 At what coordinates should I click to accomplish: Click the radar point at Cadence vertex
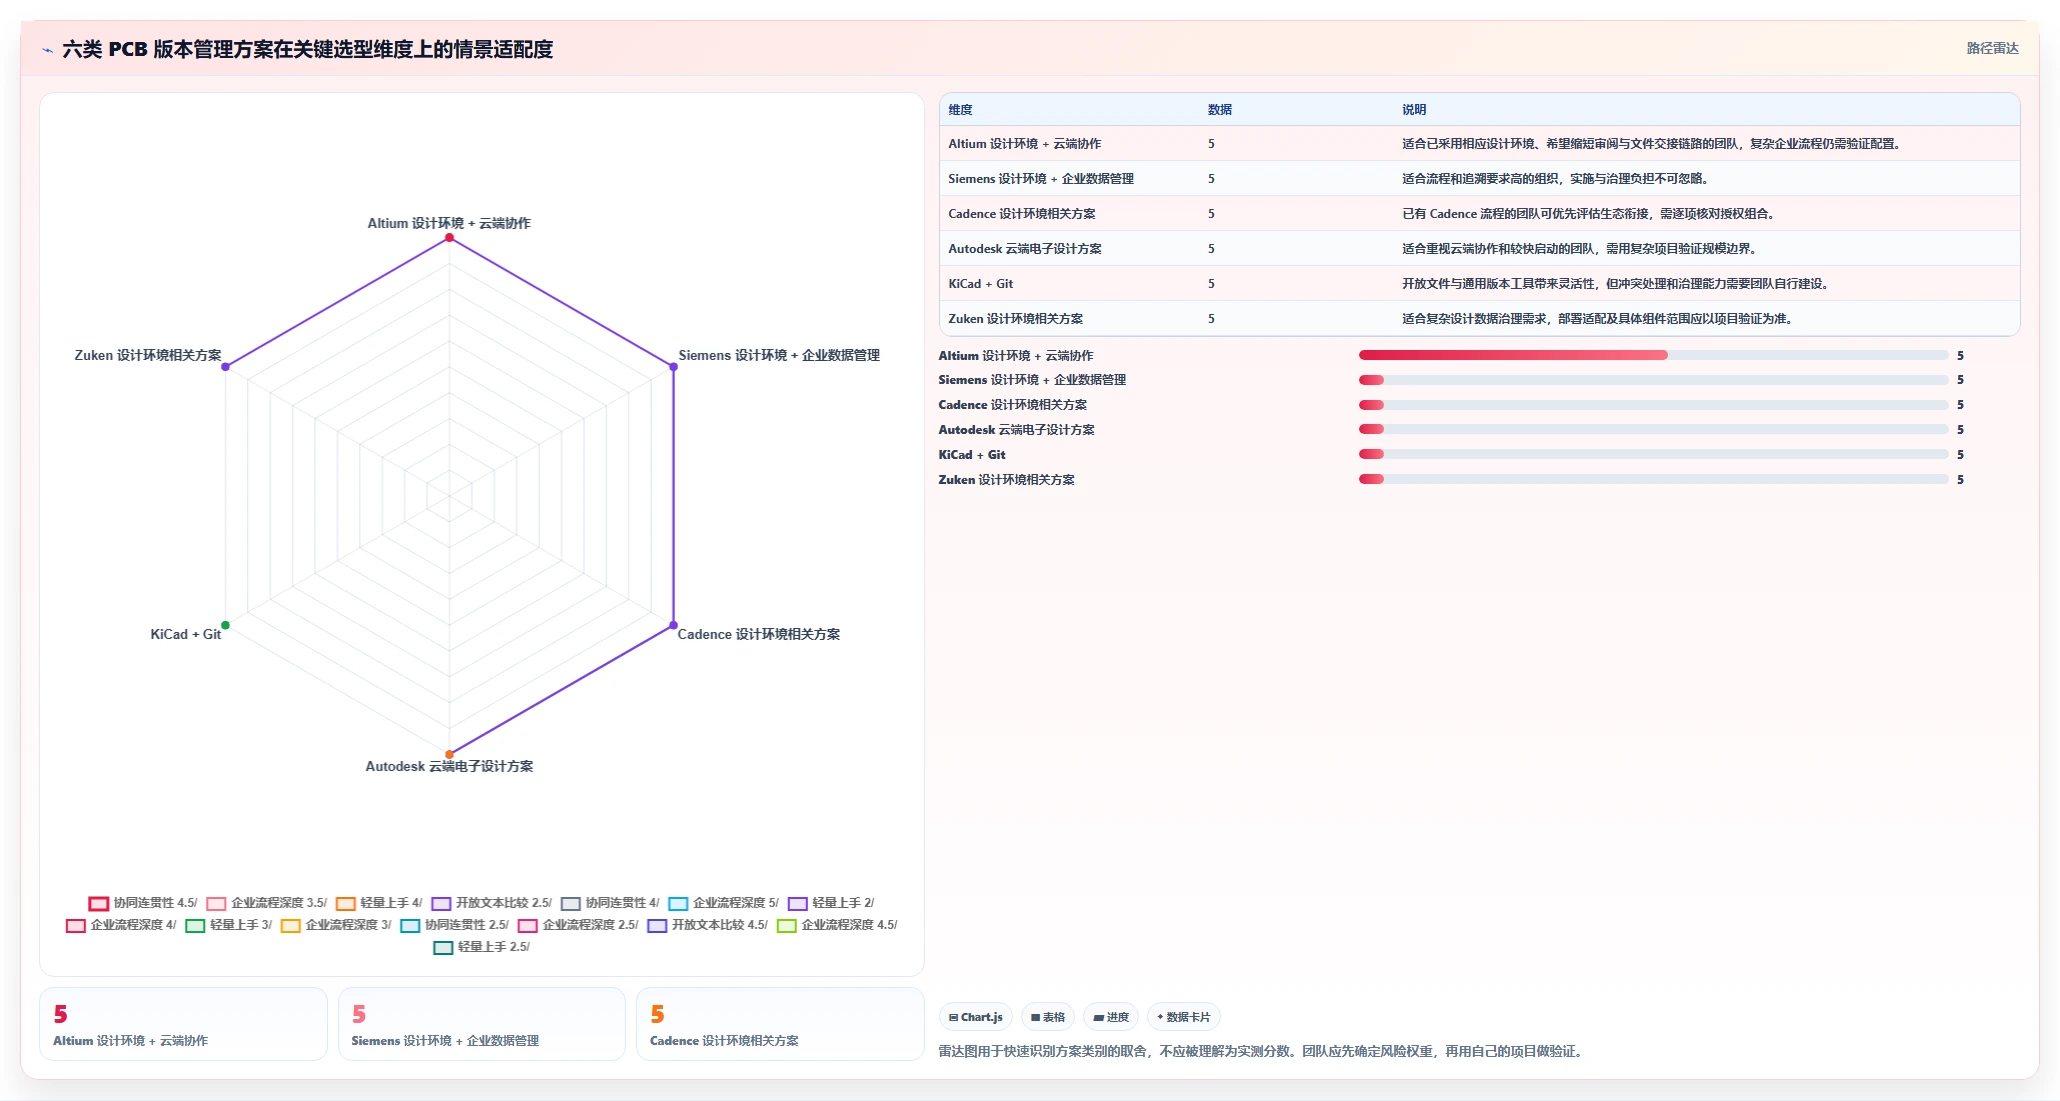(673, 625)
